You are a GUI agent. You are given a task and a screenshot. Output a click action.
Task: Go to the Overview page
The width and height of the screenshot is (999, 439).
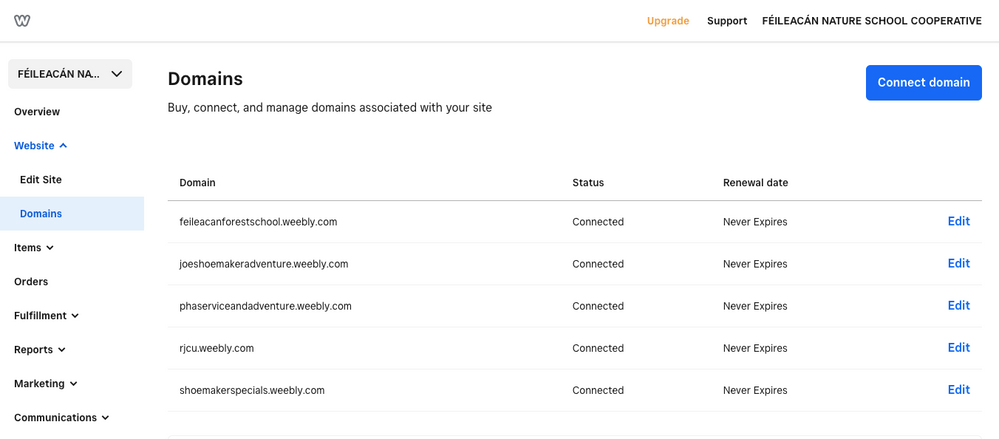tap(37, 112)
